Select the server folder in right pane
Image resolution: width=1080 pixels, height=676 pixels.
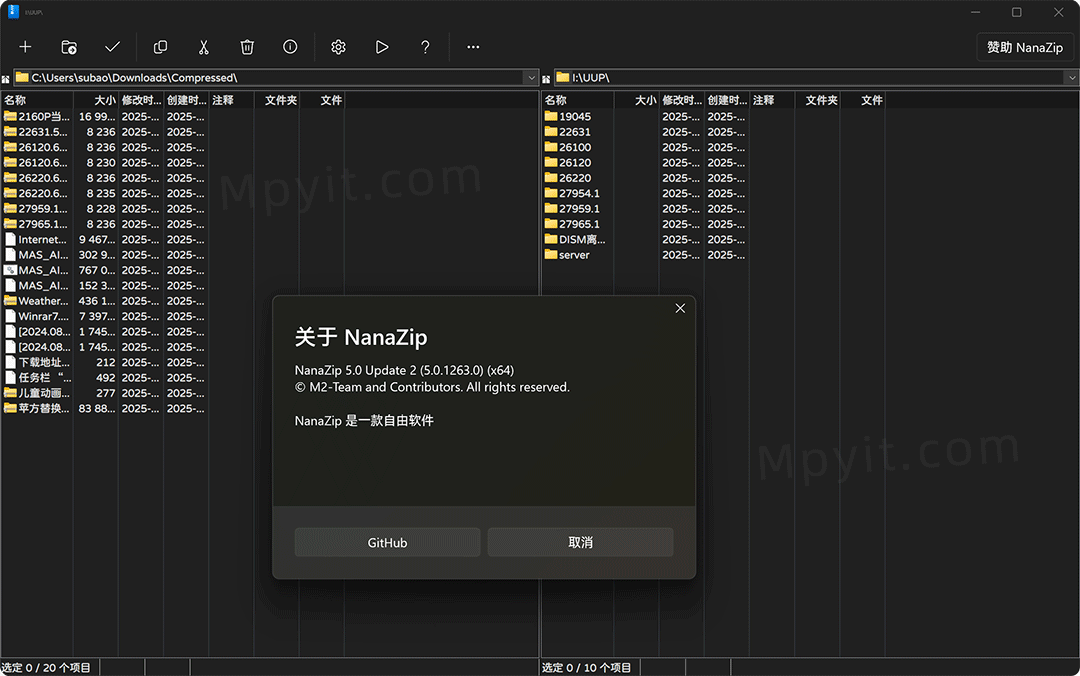(x=567, y=254)
